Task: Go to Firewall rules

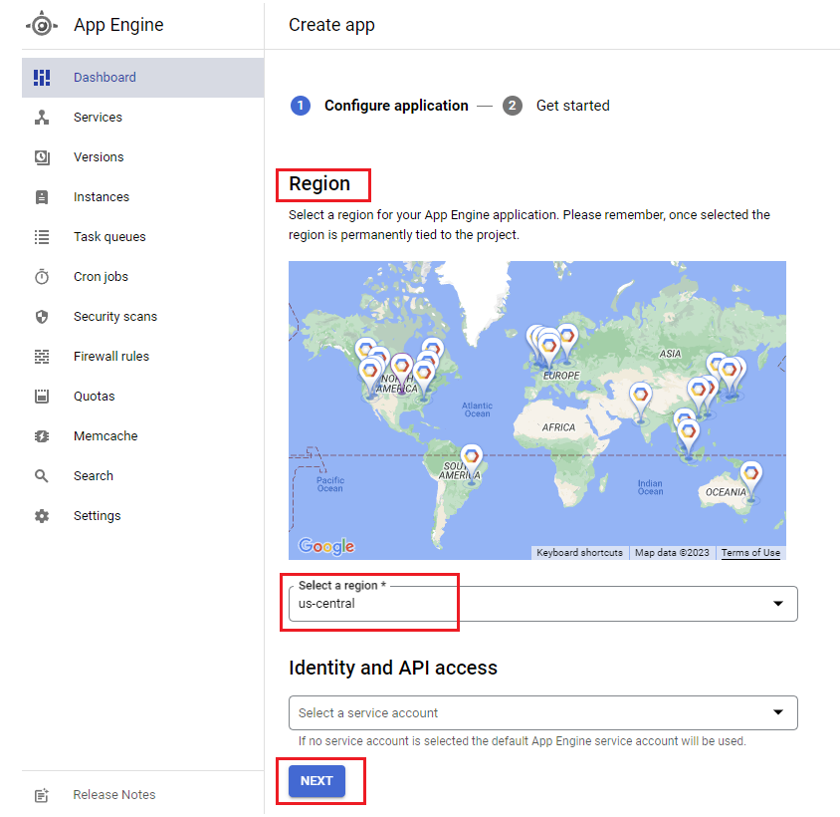Action: [142, 356]
